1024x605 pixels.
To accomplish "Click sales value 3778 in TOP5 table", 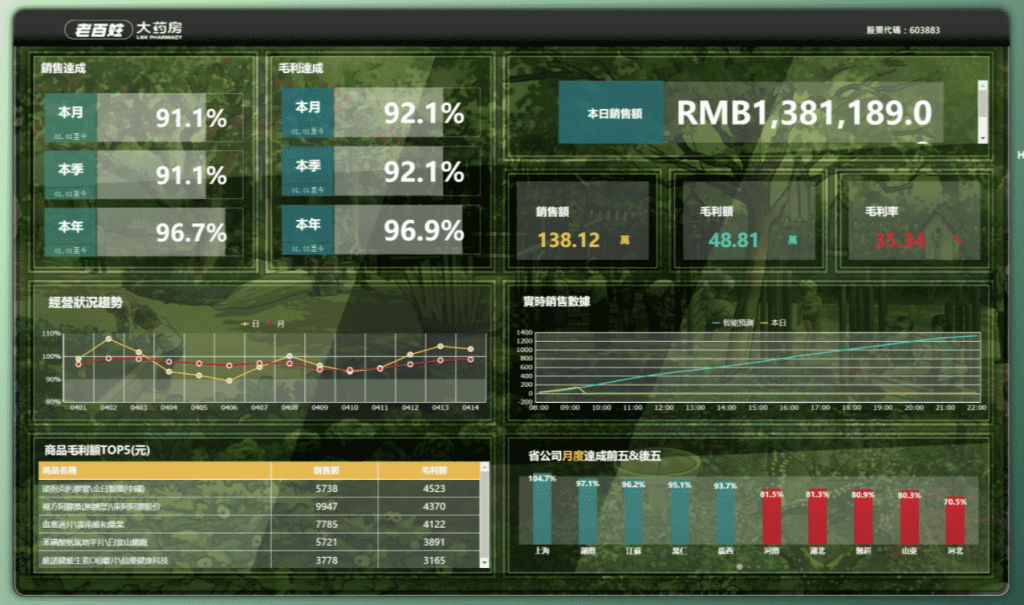I will pos(327,561).
